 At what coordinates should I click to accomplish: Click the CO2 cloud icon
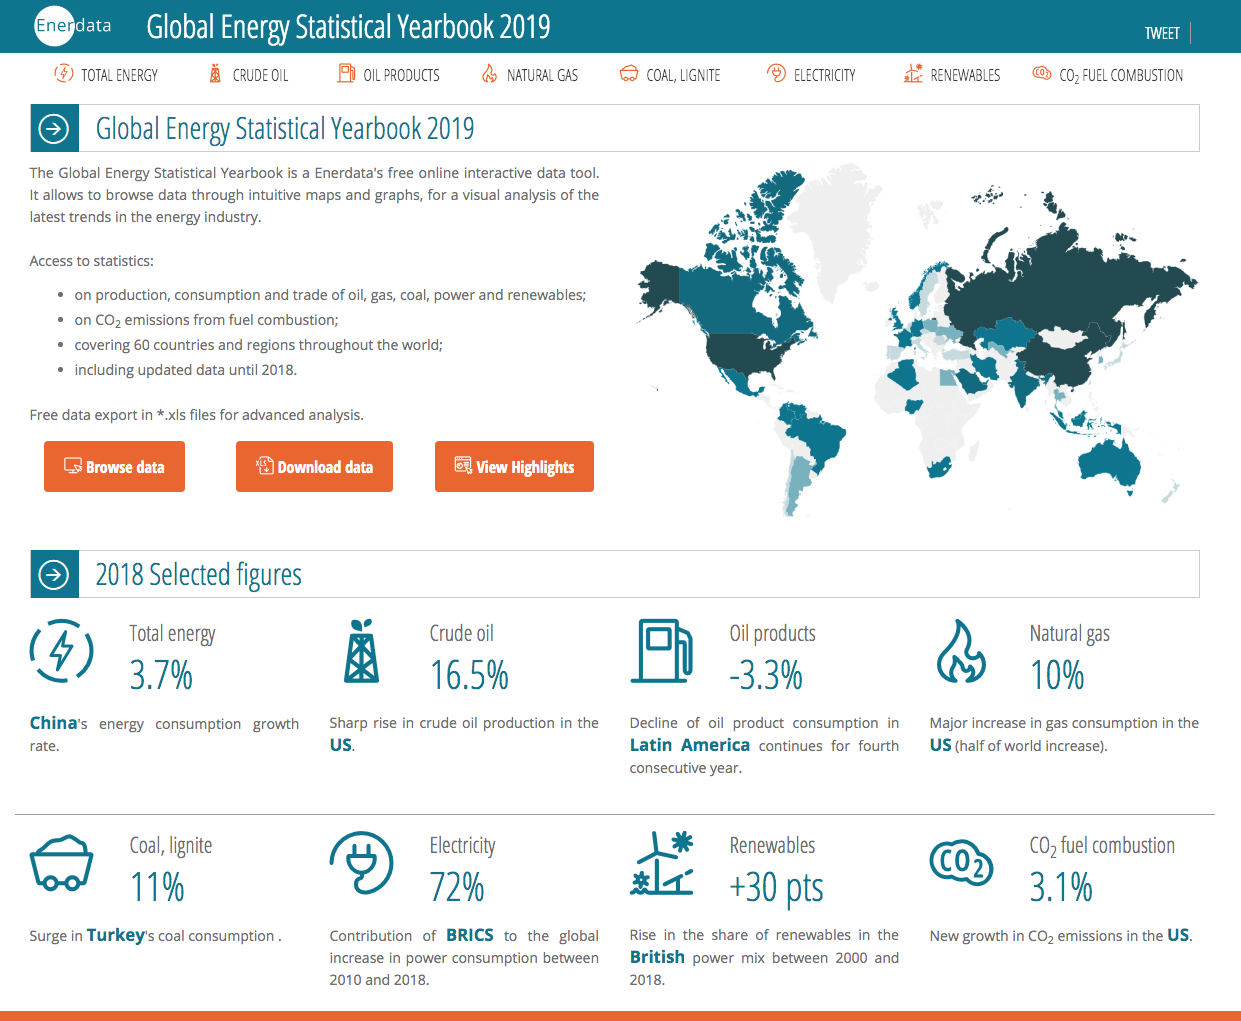coord(961,863)
